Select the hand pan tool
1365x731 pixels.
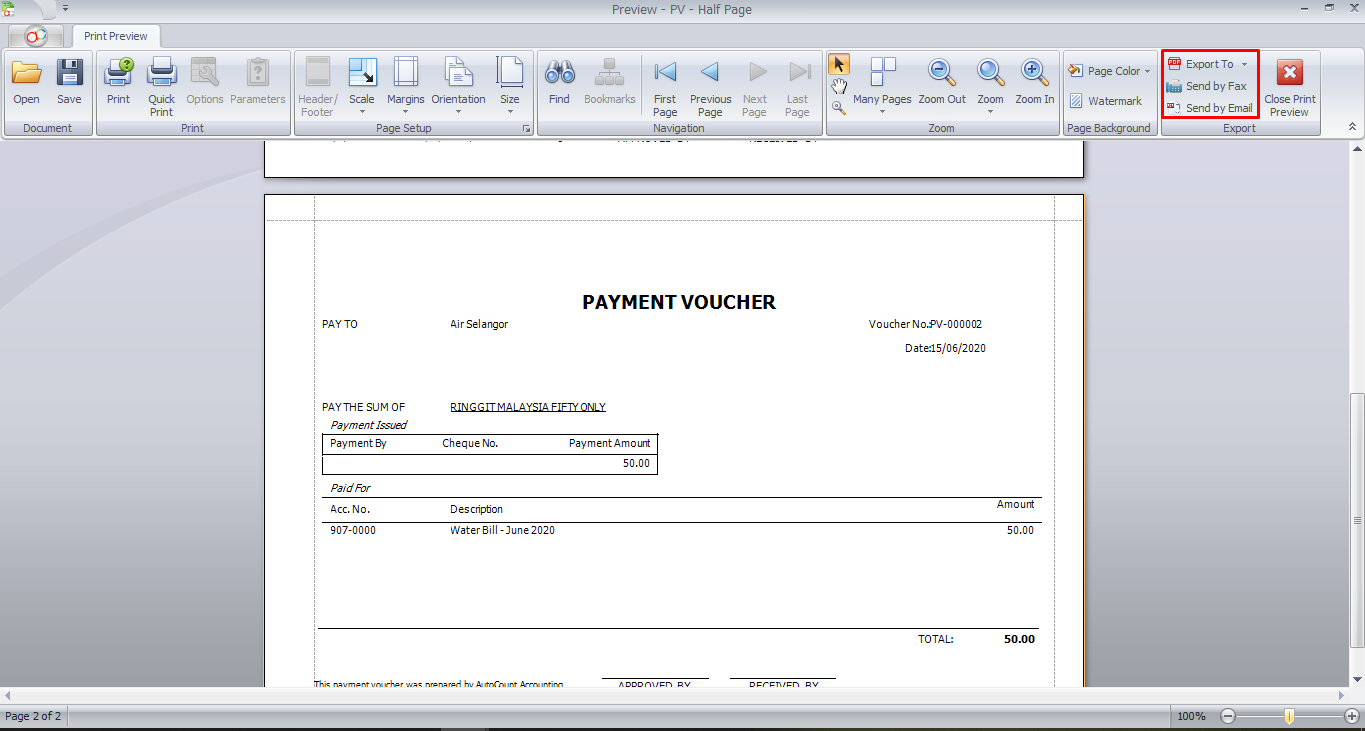[839, 87]
